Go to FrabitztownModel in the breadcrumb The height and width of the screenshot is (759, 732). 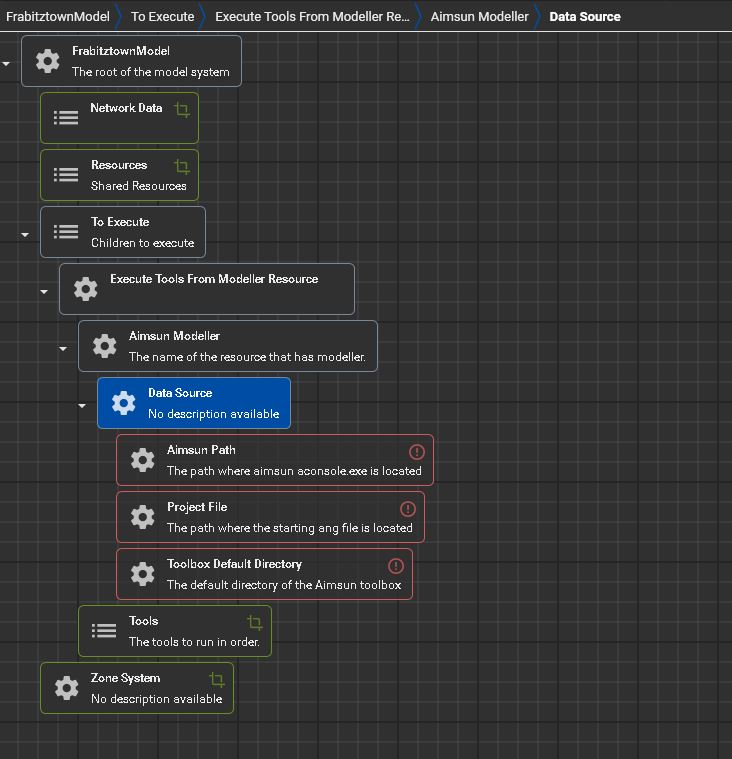58,16
